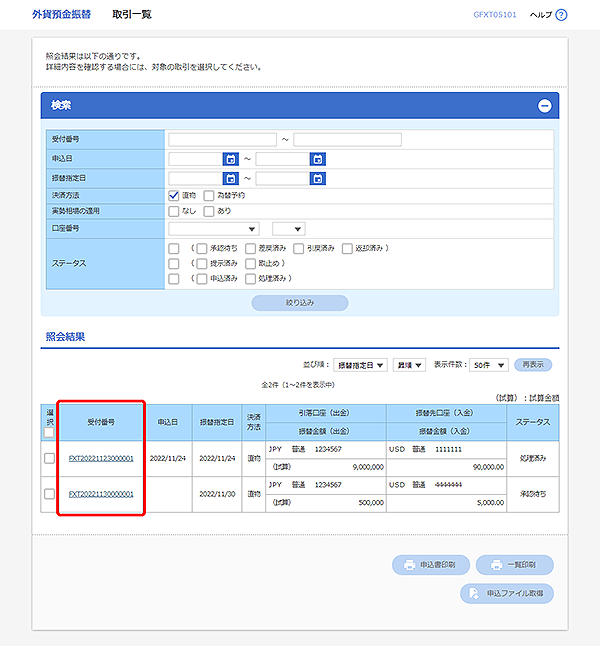
Task: Open calendar for 申込日 start date
Action: 231,159
